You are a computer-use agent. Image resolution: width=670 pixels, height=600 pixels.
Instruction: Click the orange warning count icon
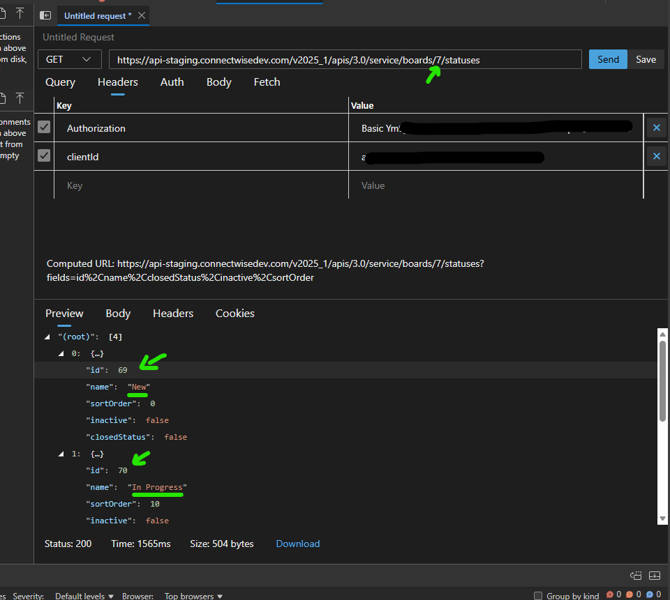629,594
